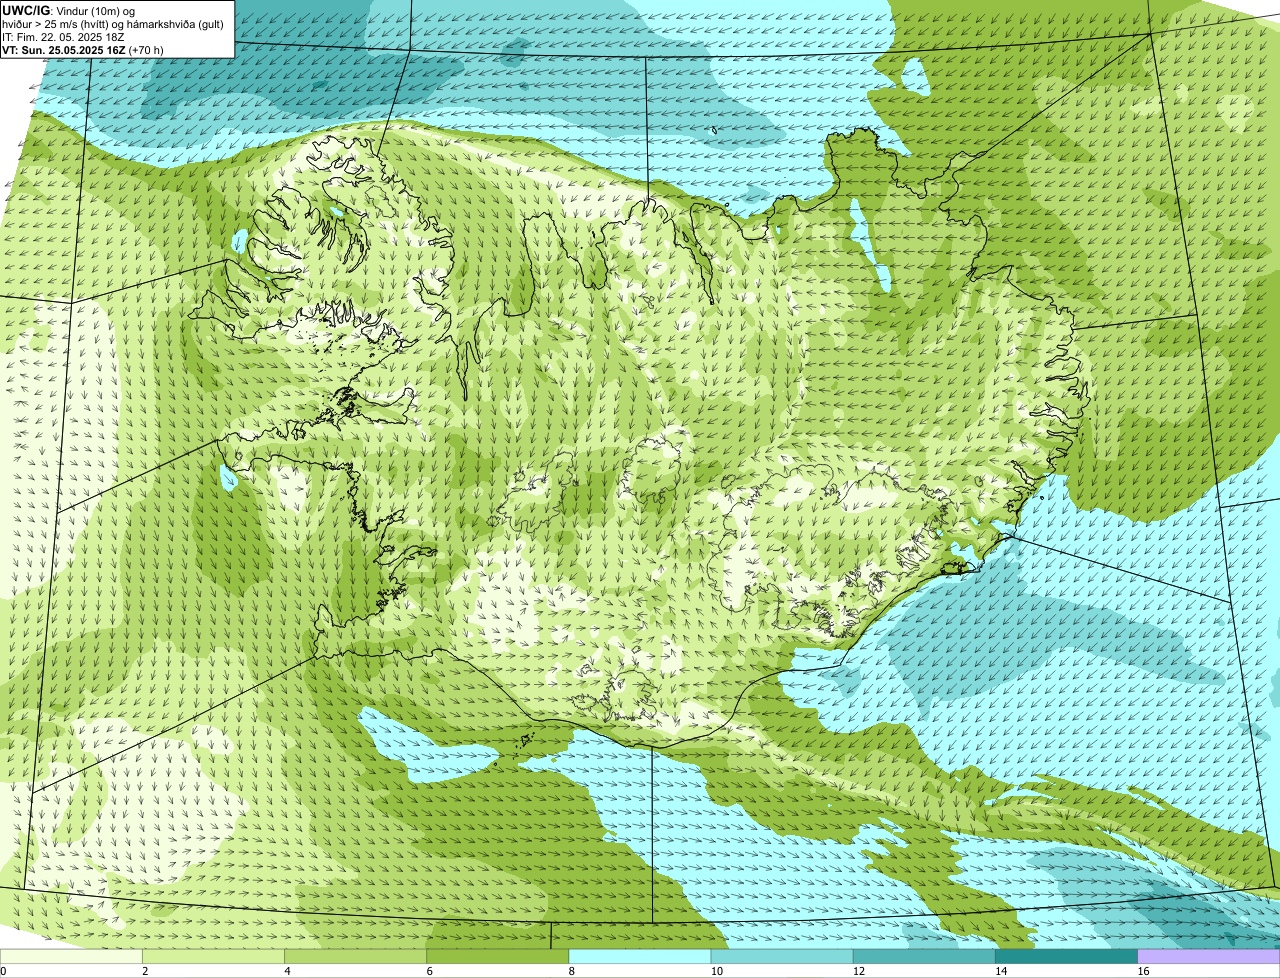Click the medium teal 12–14 m/s legend swatch
This screenshot has width=1280, height=978.
[x=924, y=957]
